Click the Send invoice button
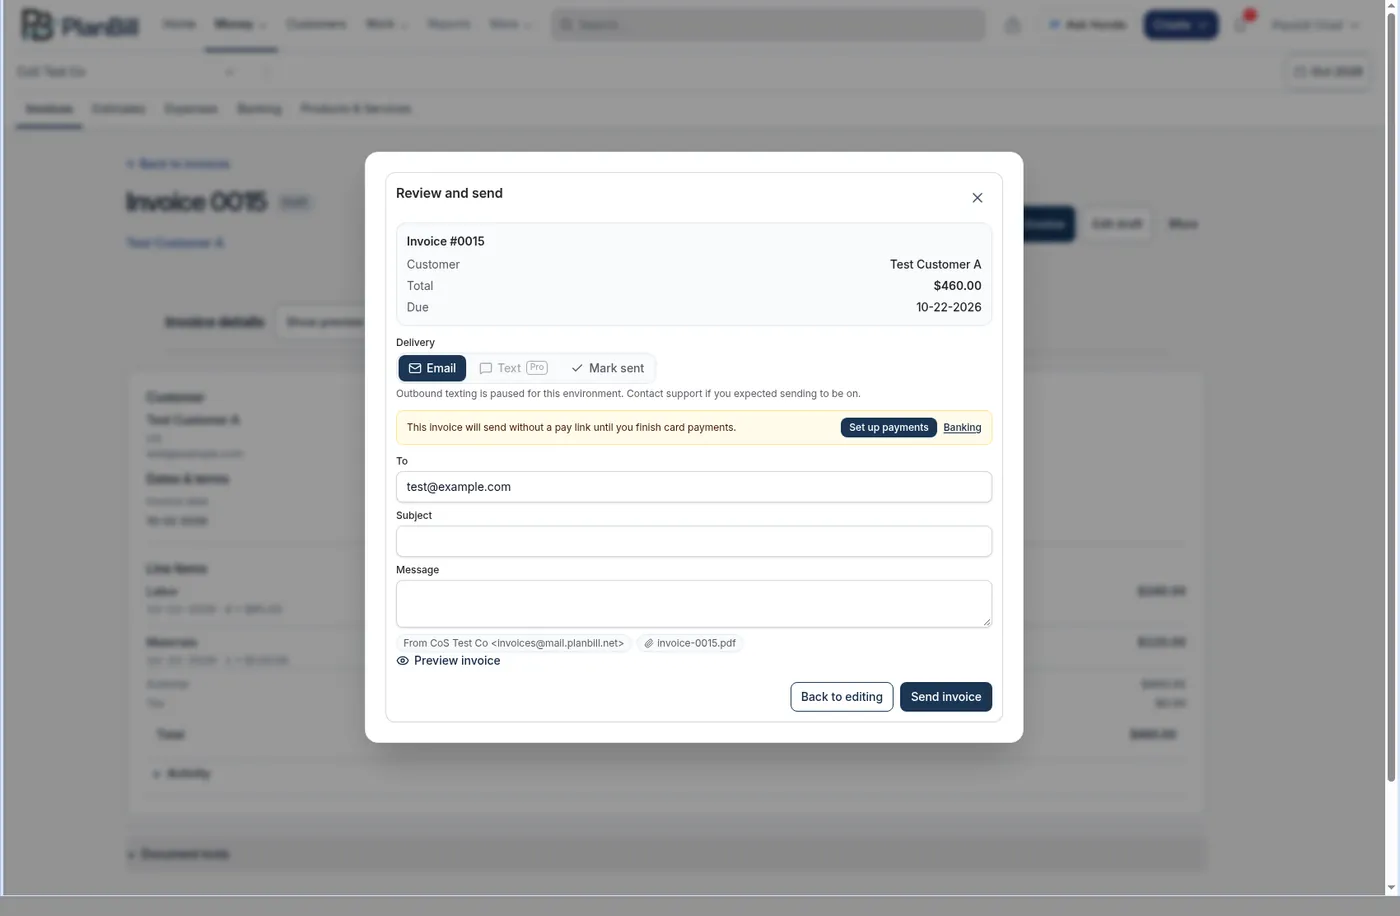The height and width of the screenshot is (916, 1400). tap(946, 697)
